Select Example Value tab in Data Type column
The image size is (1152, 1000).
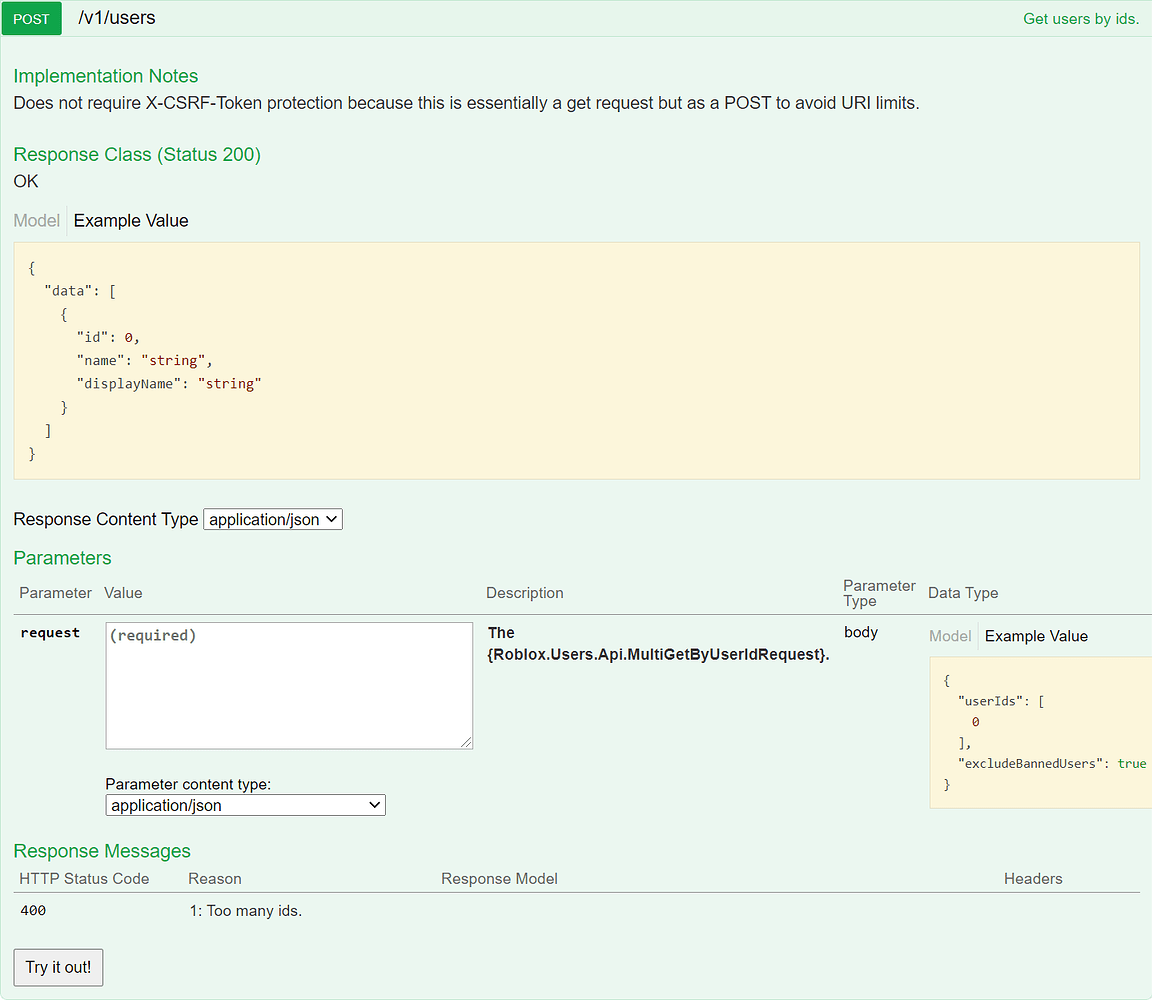coord(1036,636)
